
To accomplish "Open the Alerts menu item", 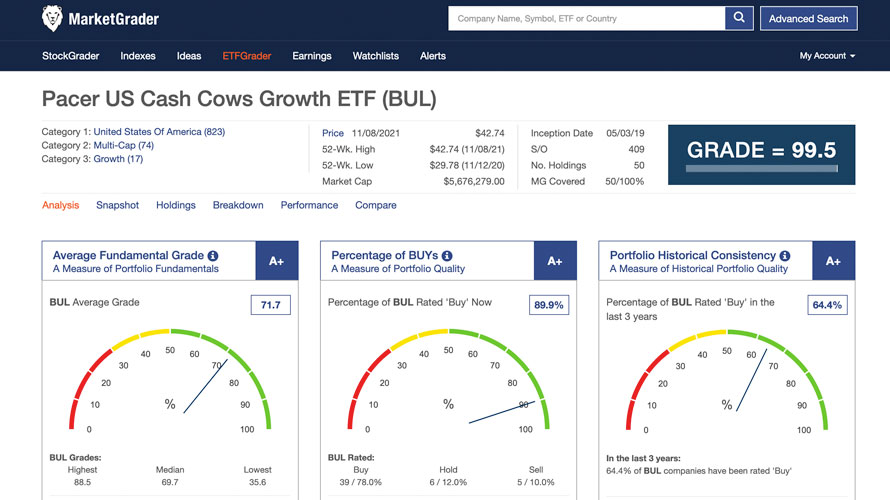I will click(x=433, y=56).
